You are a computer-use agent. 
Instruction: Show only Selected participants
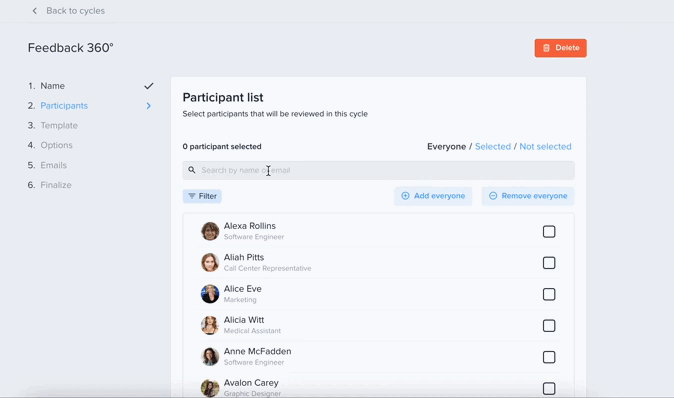click(493, 147)
